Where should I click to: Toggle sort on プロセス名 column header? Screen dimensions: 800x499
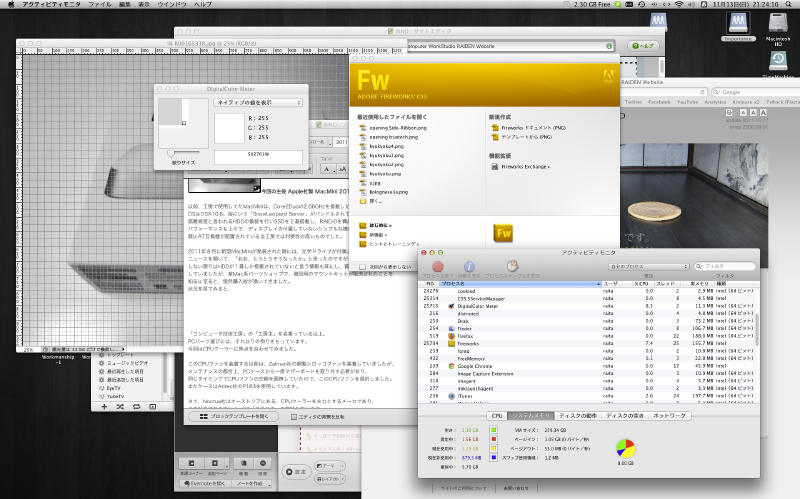point(520,283)
